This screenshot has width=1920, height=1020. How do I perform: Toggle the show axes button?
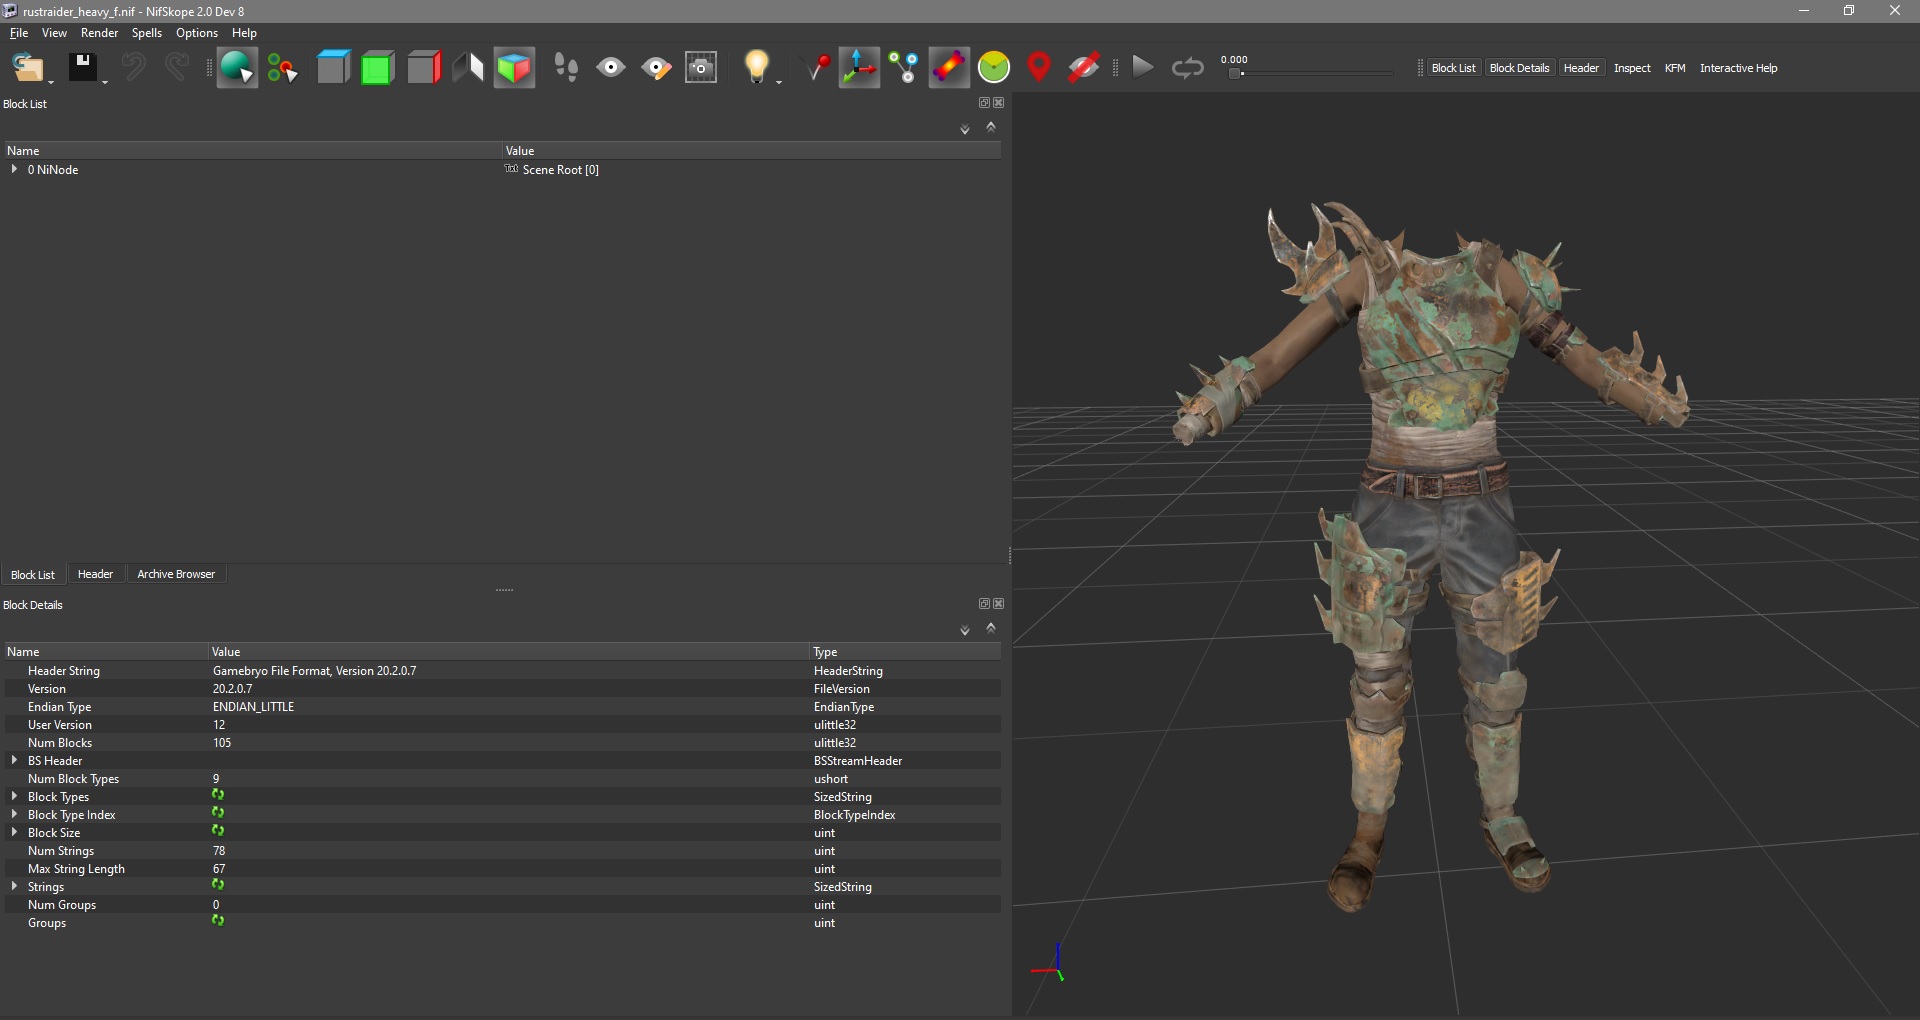[859, 68]
